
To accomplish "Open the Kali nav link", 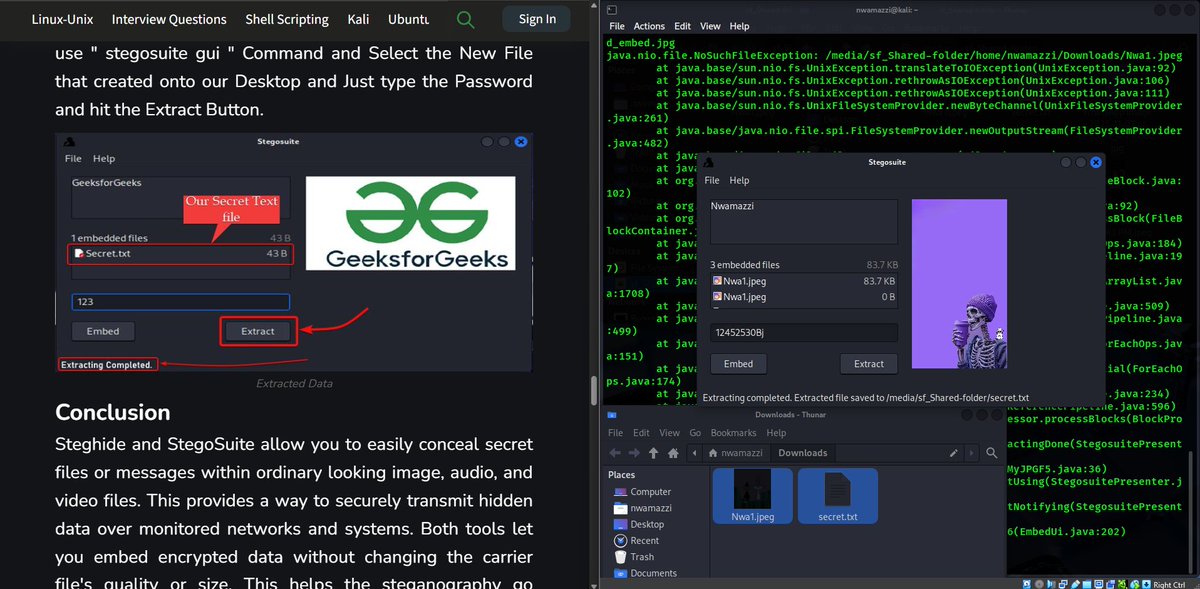I will coord(358,19).
